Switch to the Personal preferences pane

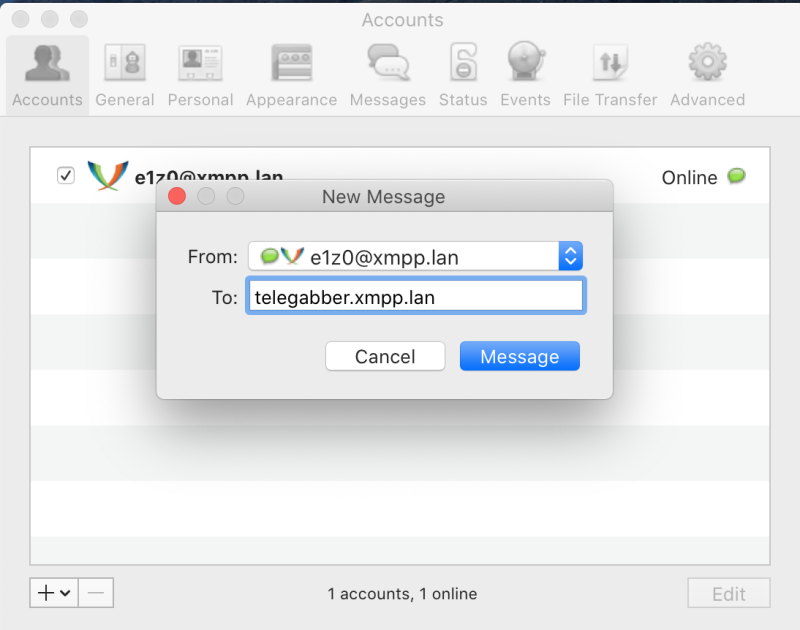pyautogui.click(x=201, y=76)
